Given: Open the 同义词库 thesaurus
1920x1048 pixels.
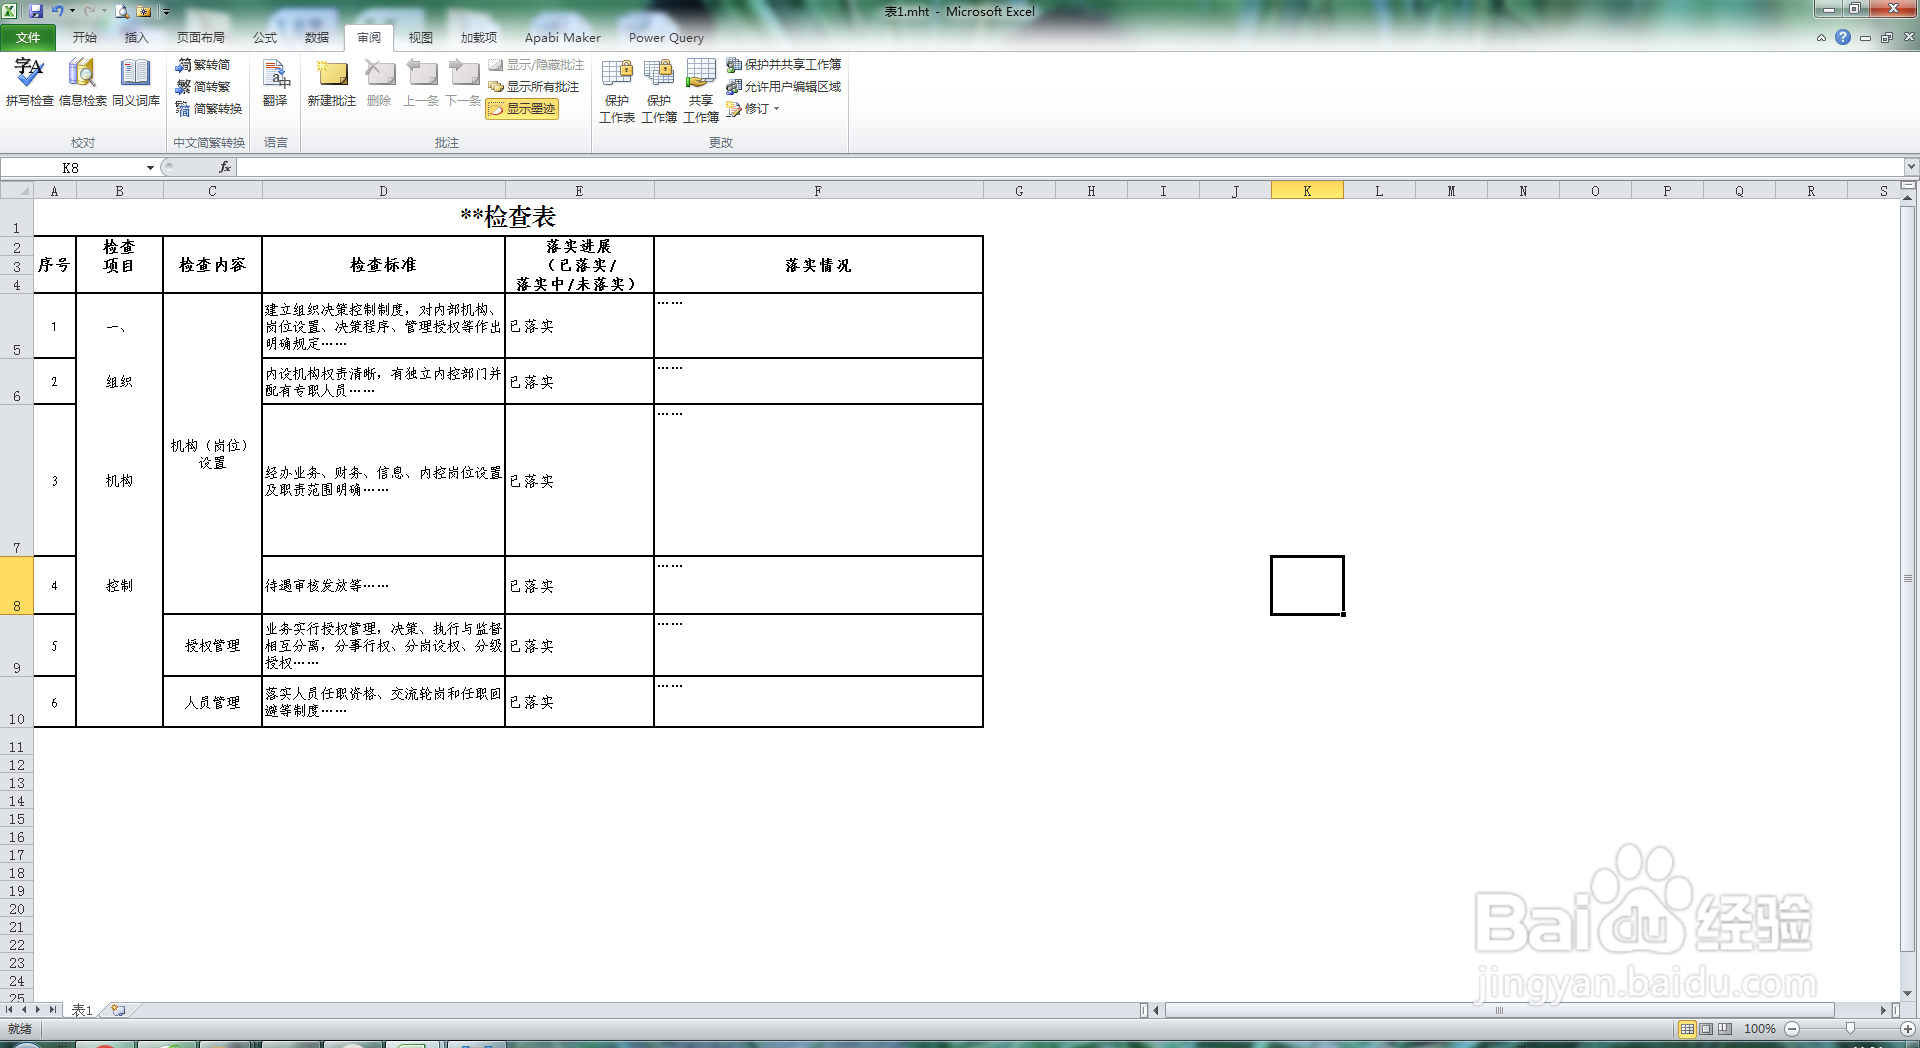Looking at the screenshot, I should click(135, 82).
